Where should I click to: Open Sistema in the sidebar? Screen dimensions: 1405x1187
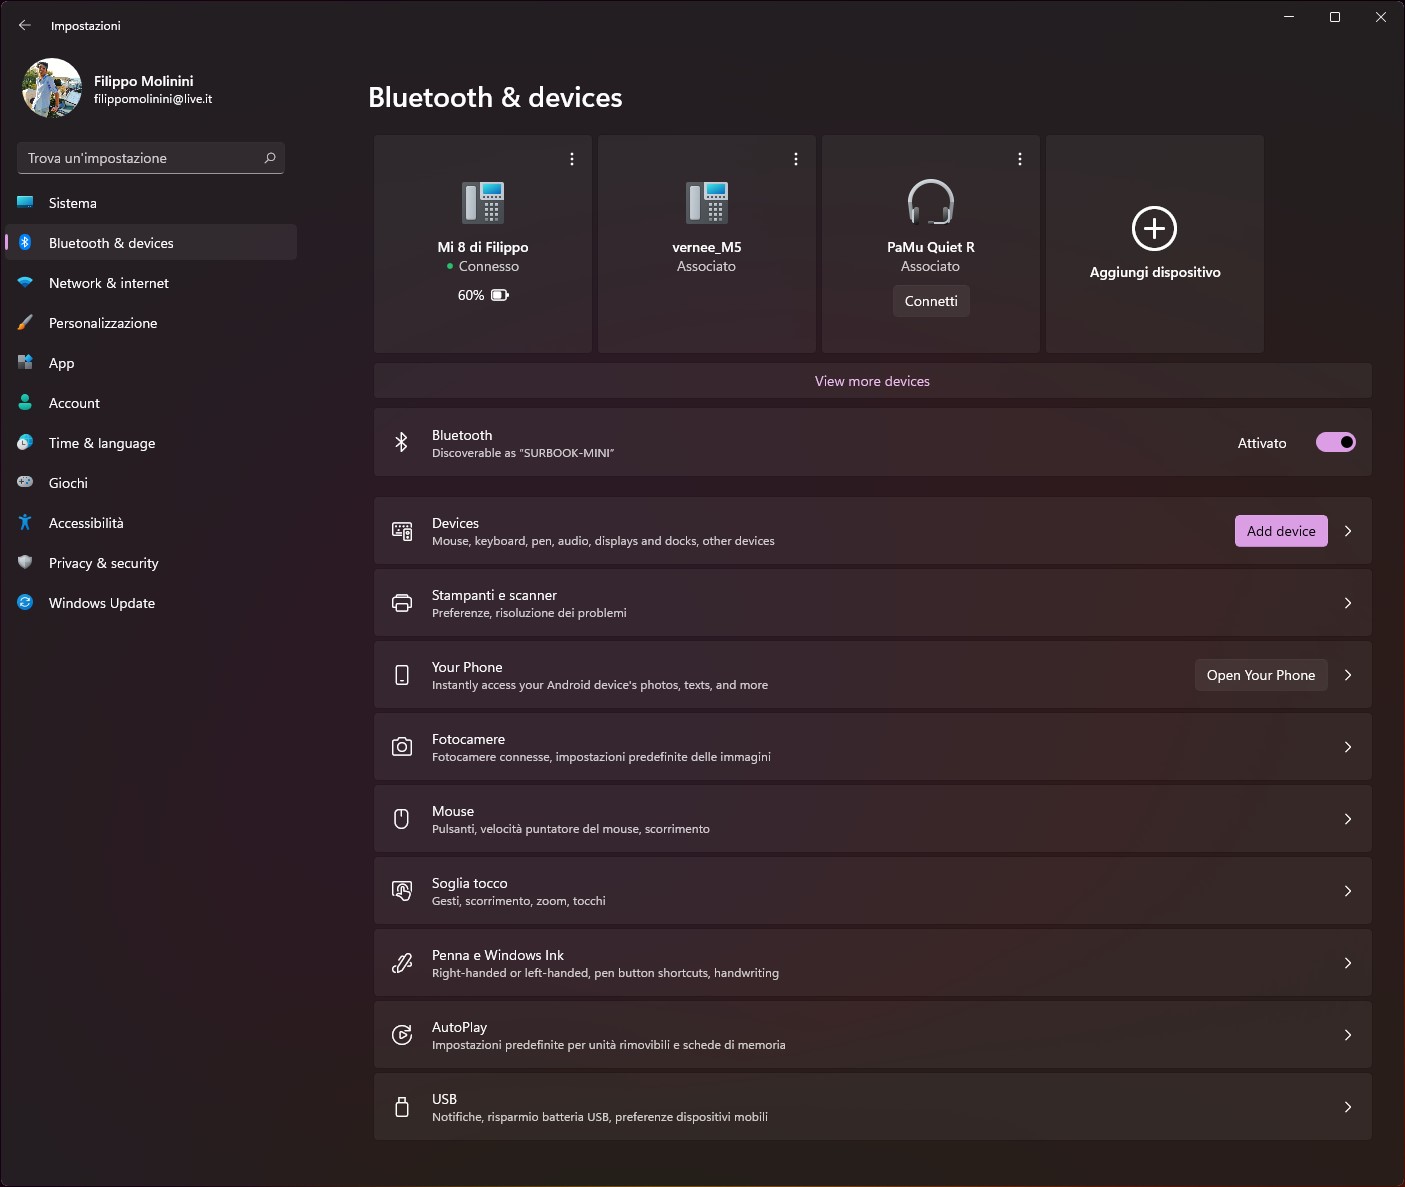point(151,203)
